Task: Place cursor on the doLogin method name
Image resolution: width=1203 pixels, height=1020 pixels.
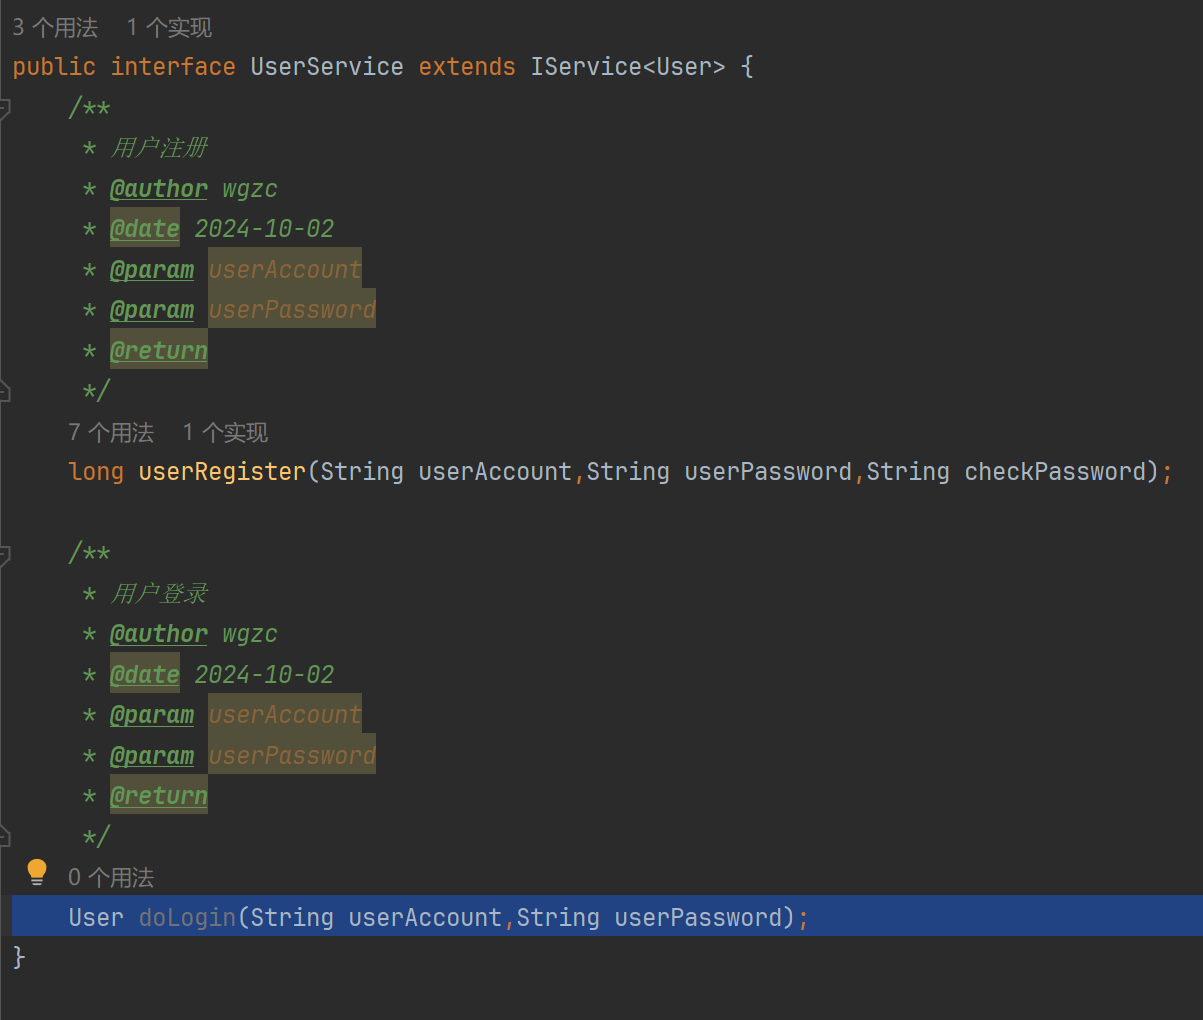Action: [x=187, y=917]
